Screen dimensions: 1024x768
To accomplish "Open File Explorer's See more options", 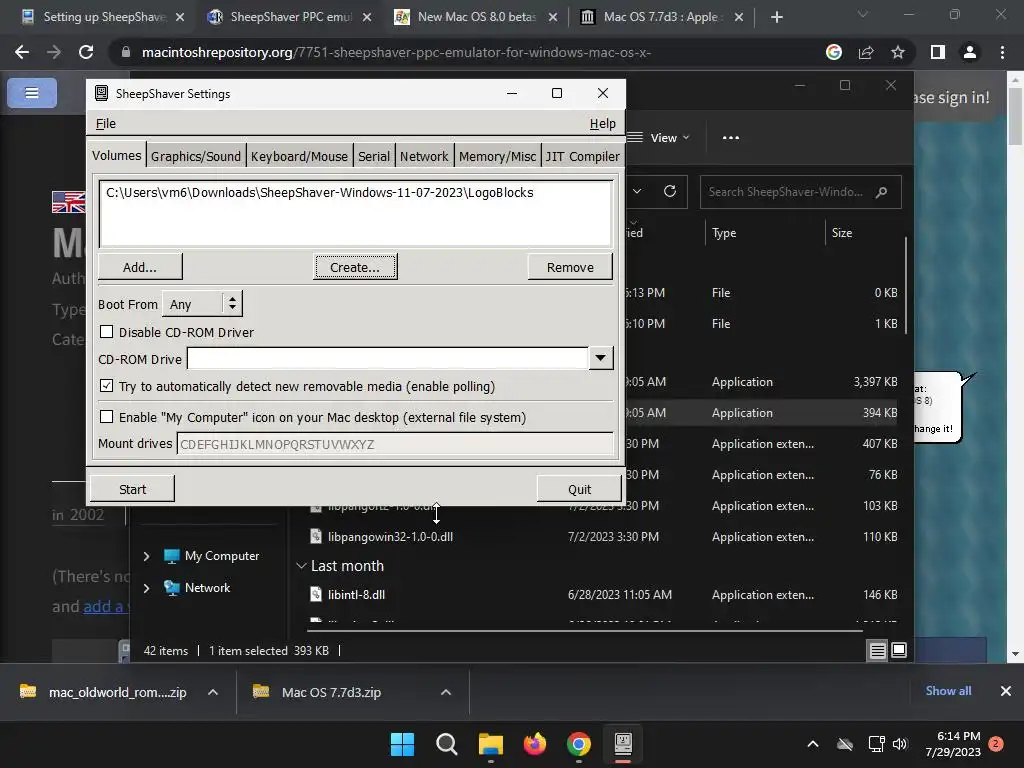I will click(x=731, y=138).
